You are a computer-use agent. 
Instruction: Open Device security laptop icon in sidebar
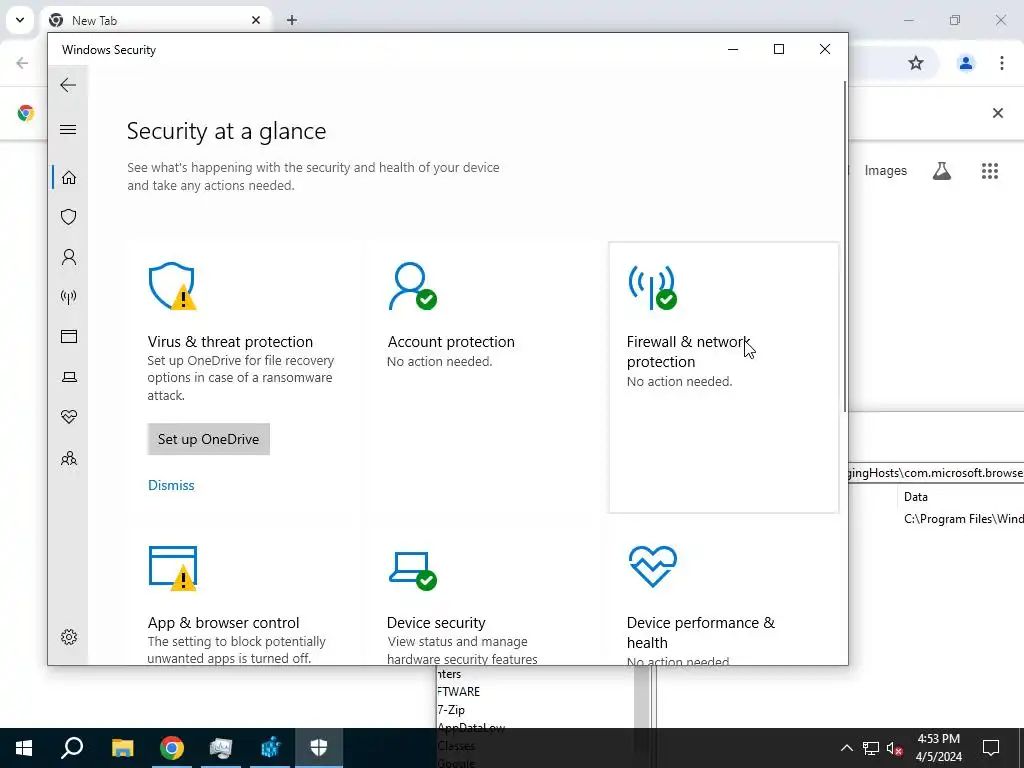click(69, 377)
